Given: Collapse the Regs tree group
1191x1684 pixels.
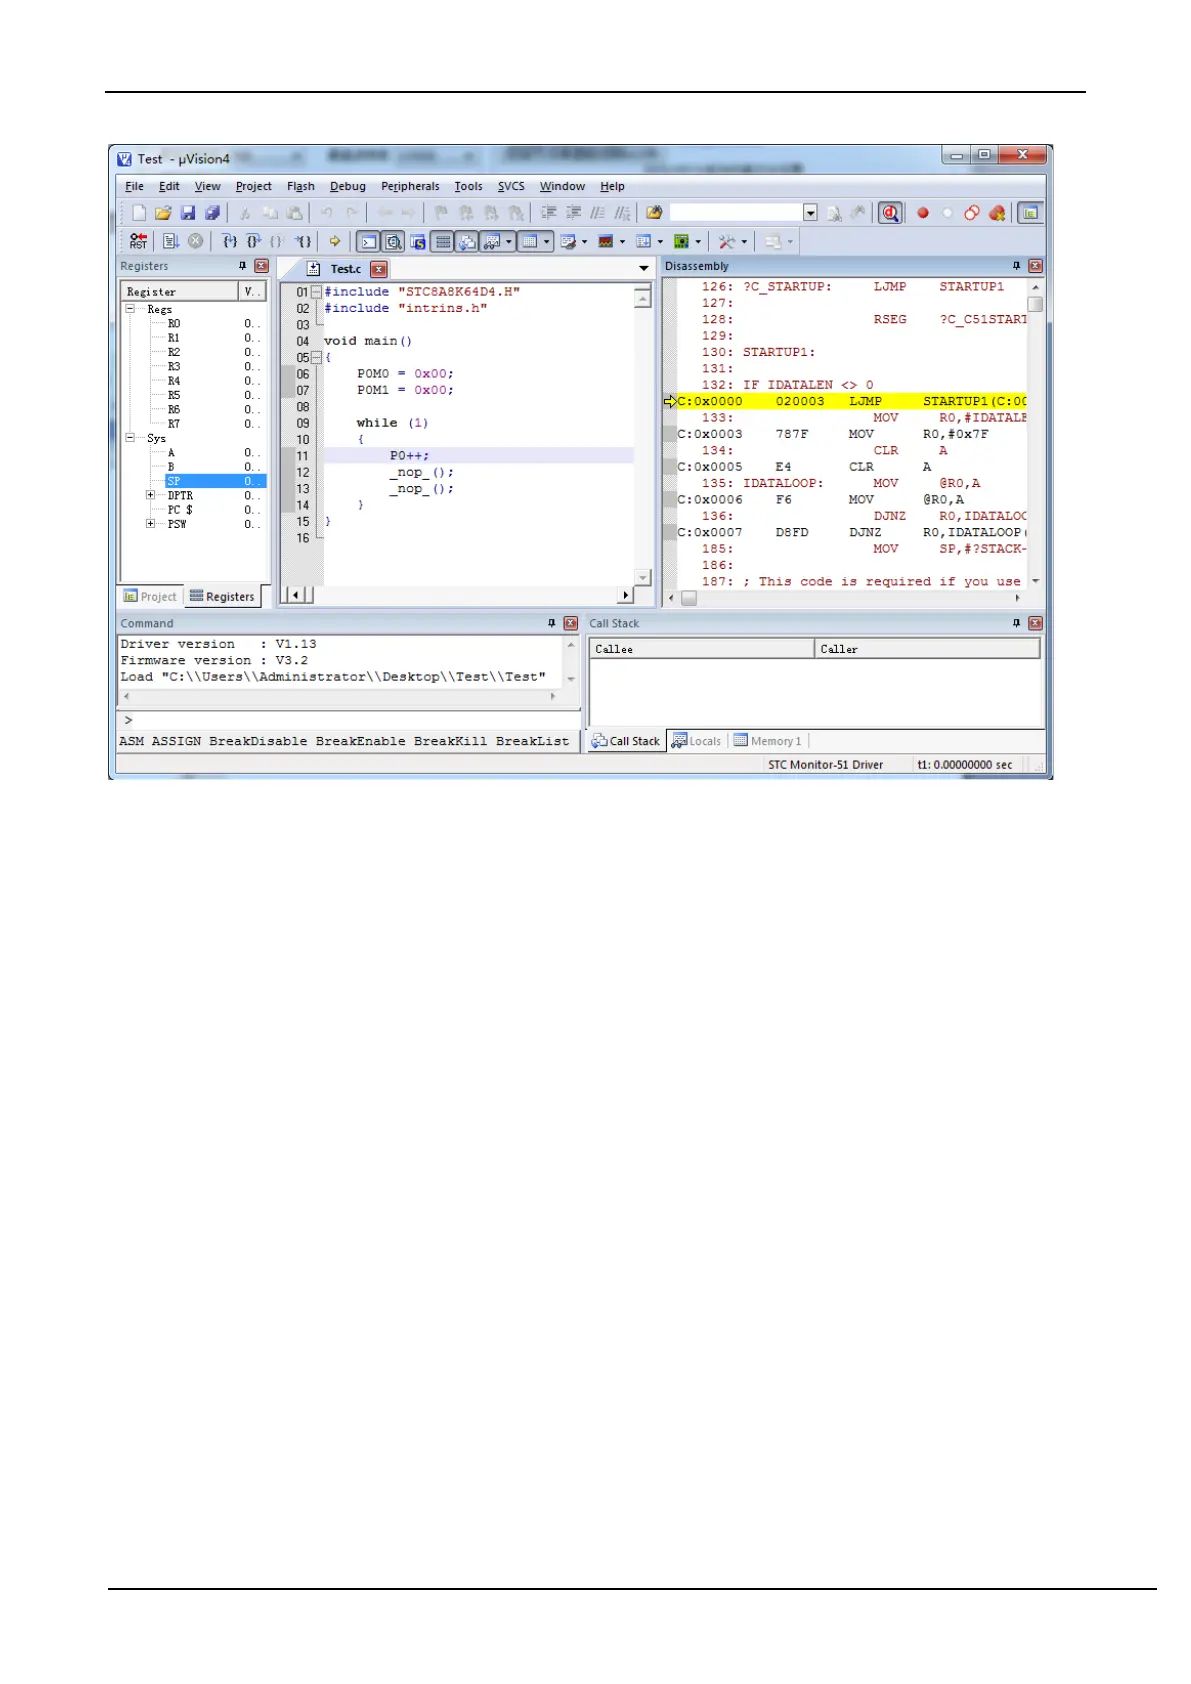Looking at the screenshot, I should 130,309.
